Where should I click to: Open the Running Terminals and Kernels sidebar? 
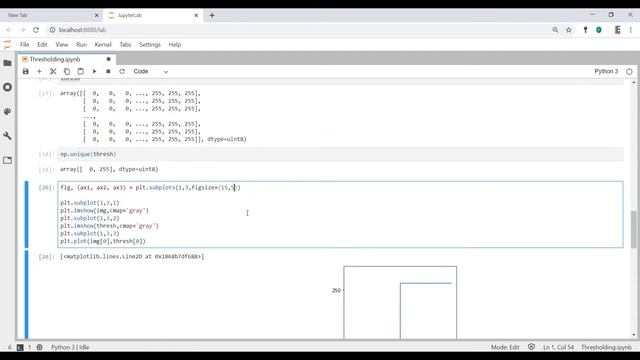point(7,87)
